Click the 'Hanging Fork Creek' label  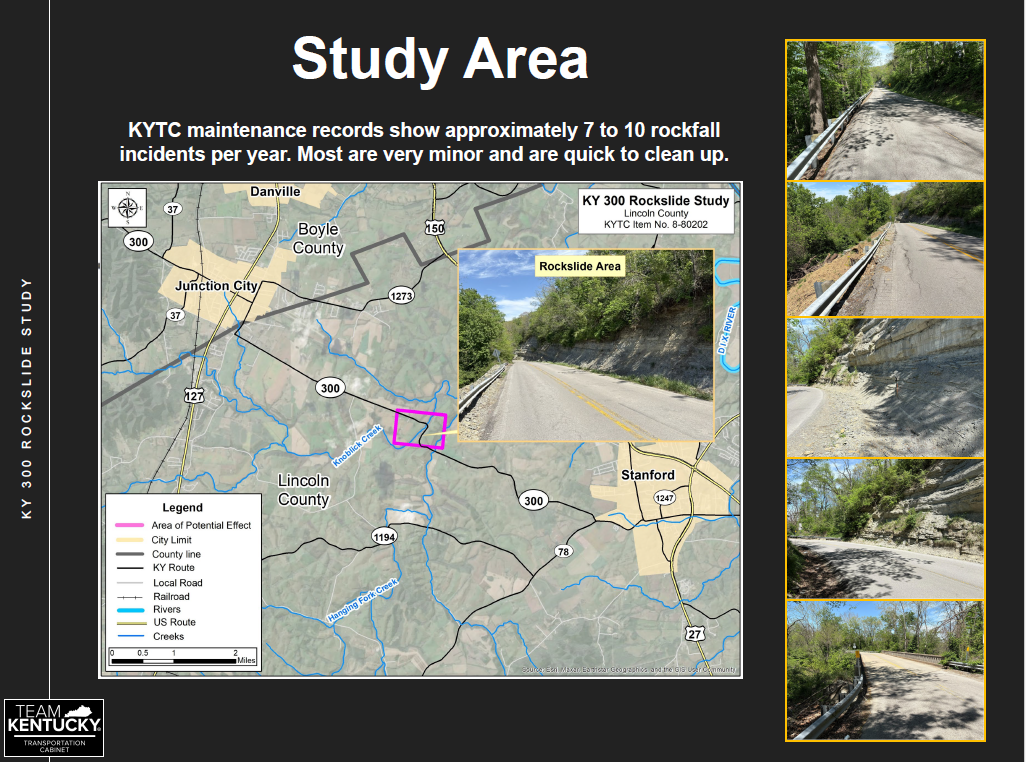click(x=363, y=600)
